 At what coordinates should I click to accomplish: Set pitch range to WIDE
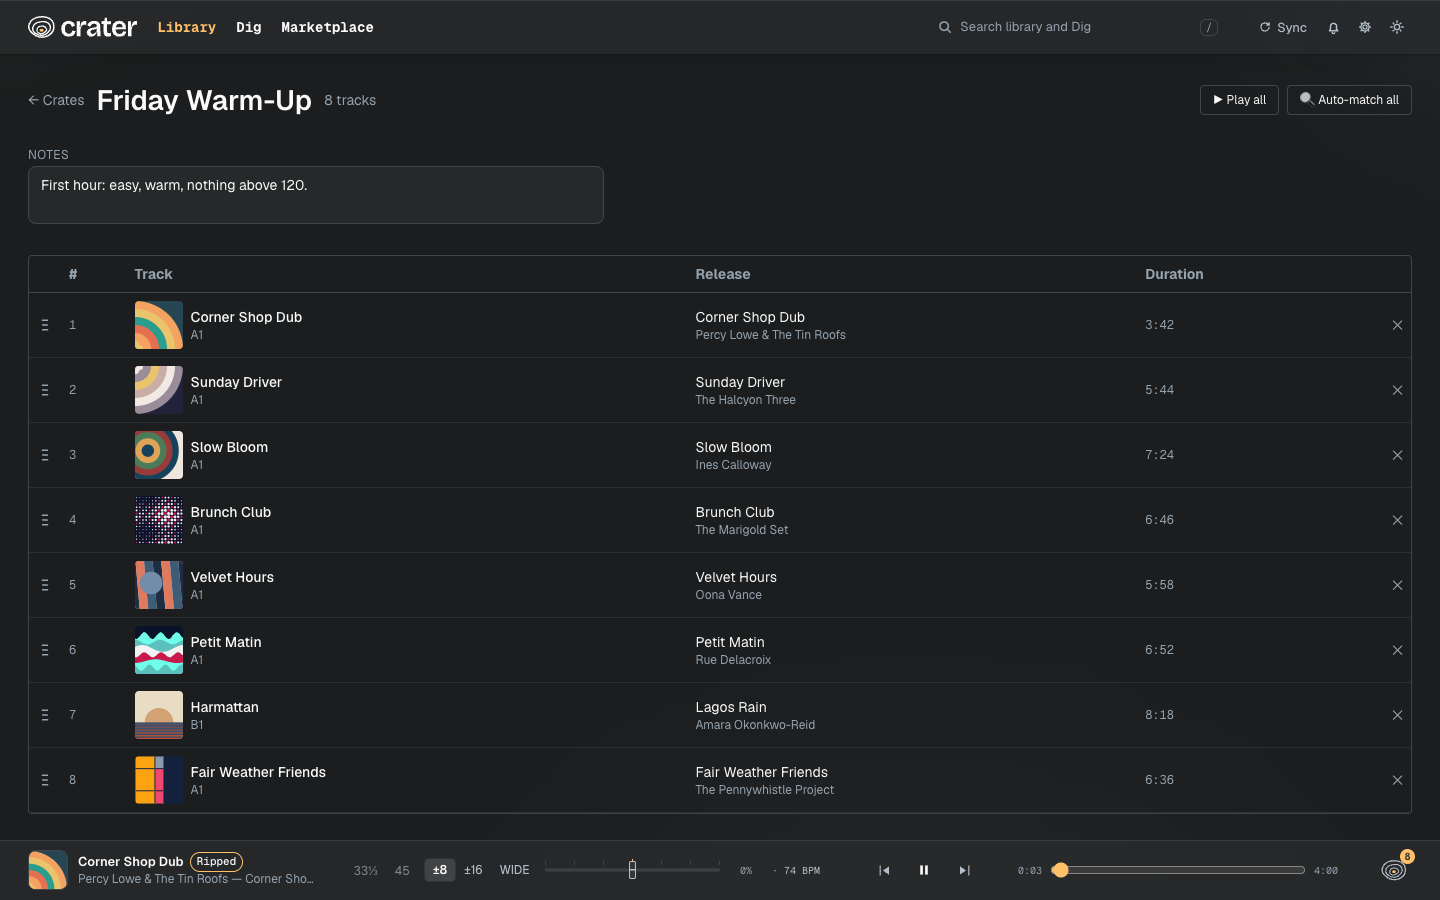515,870
